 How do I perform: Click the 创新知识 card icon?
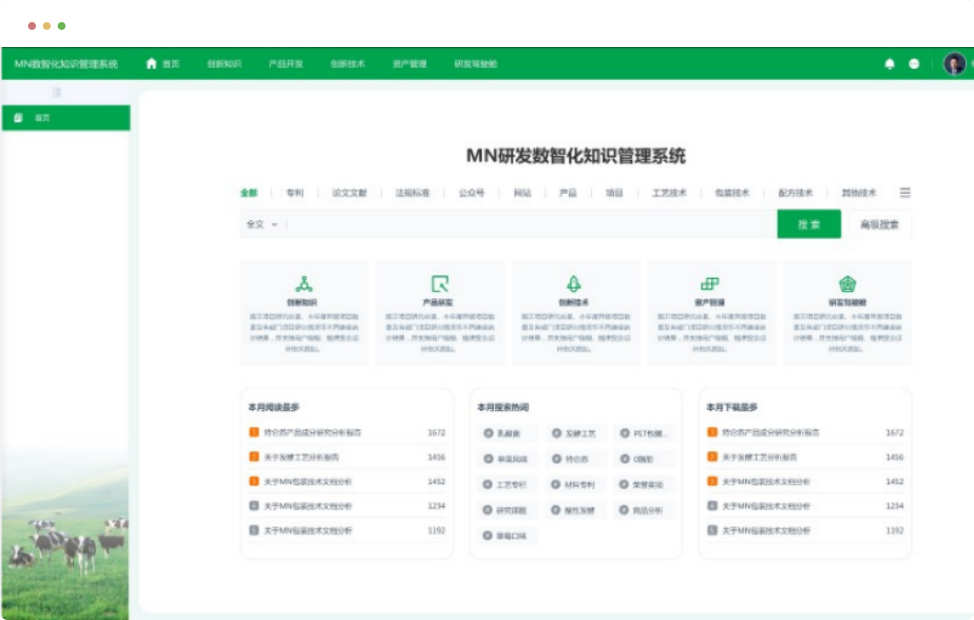tap(304, 284)
